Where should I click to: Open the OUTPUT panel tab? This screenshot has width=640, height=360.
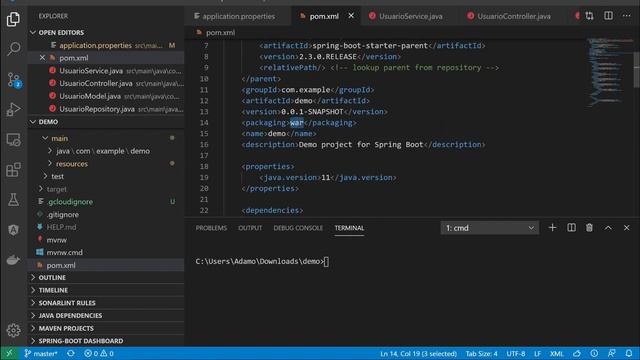tap(250, 228)
